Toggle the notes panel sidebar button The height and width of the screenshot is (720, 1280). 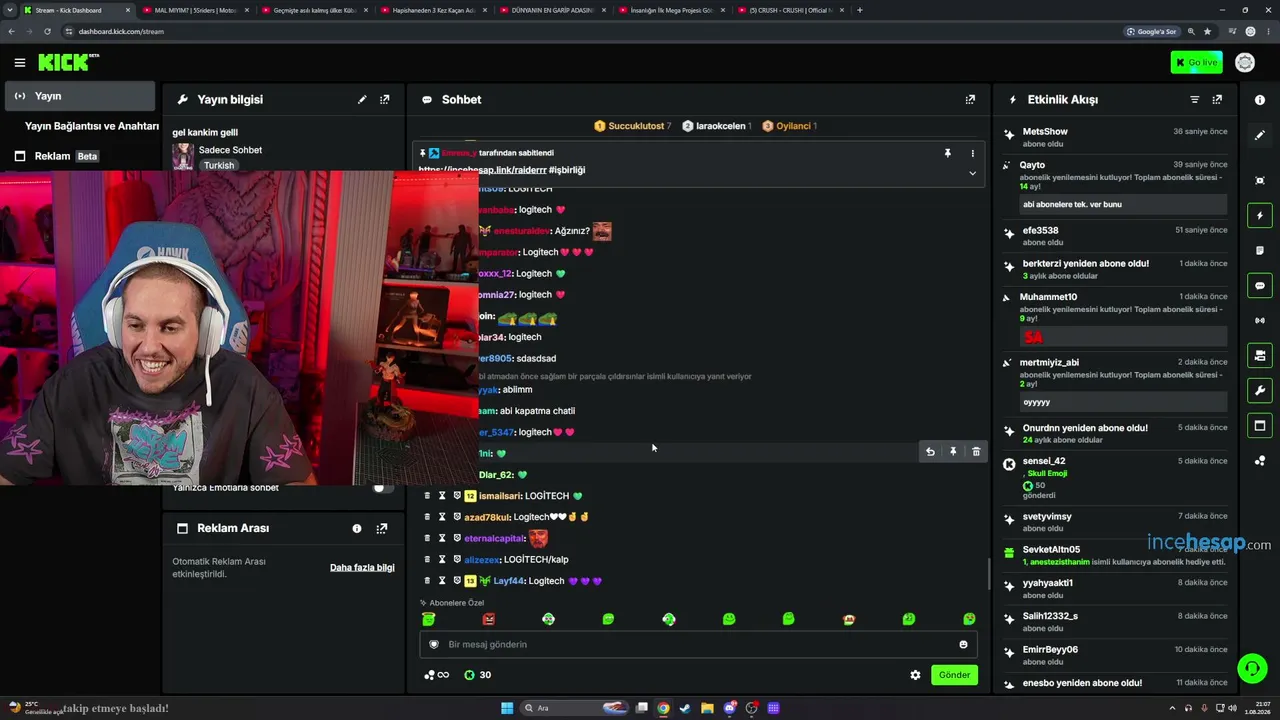(1260, 250)
